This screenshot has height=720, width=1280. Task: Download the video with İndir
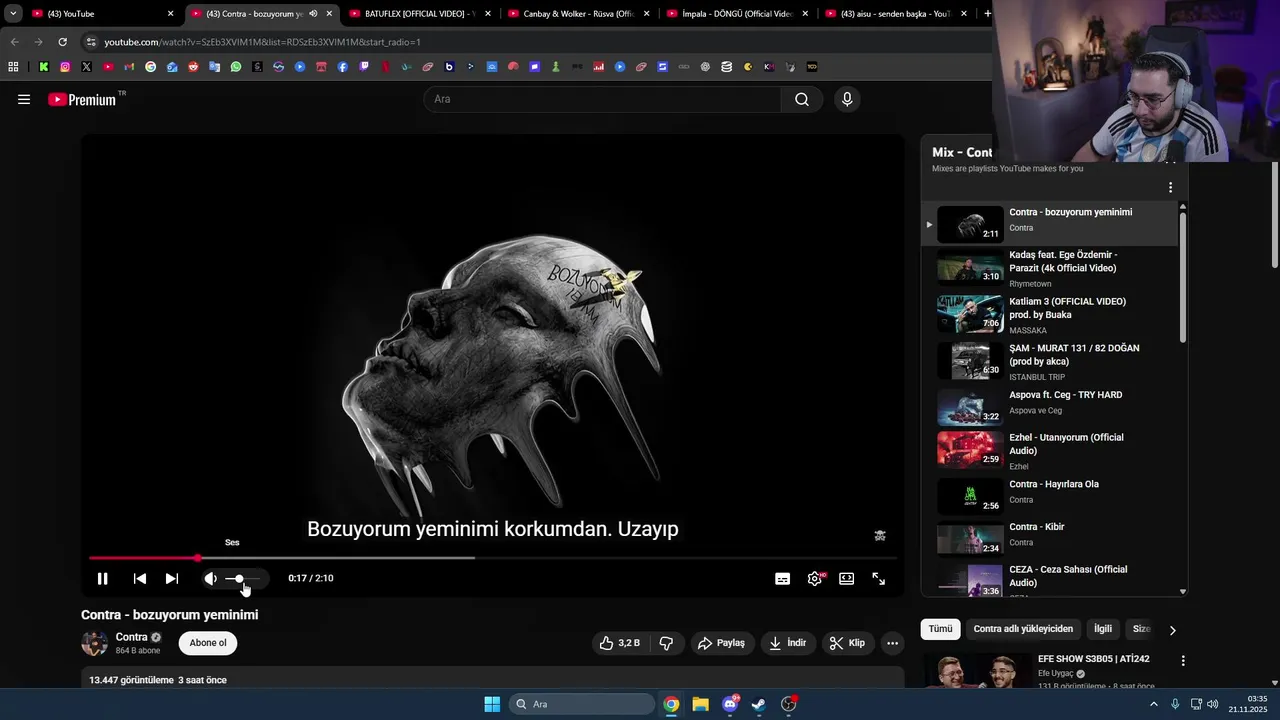pyautogui.click(x=788, y=643)
